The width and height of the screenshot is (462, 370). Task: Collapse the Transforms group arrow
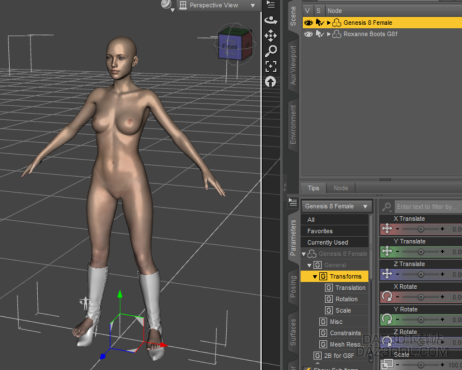(315, 277)
